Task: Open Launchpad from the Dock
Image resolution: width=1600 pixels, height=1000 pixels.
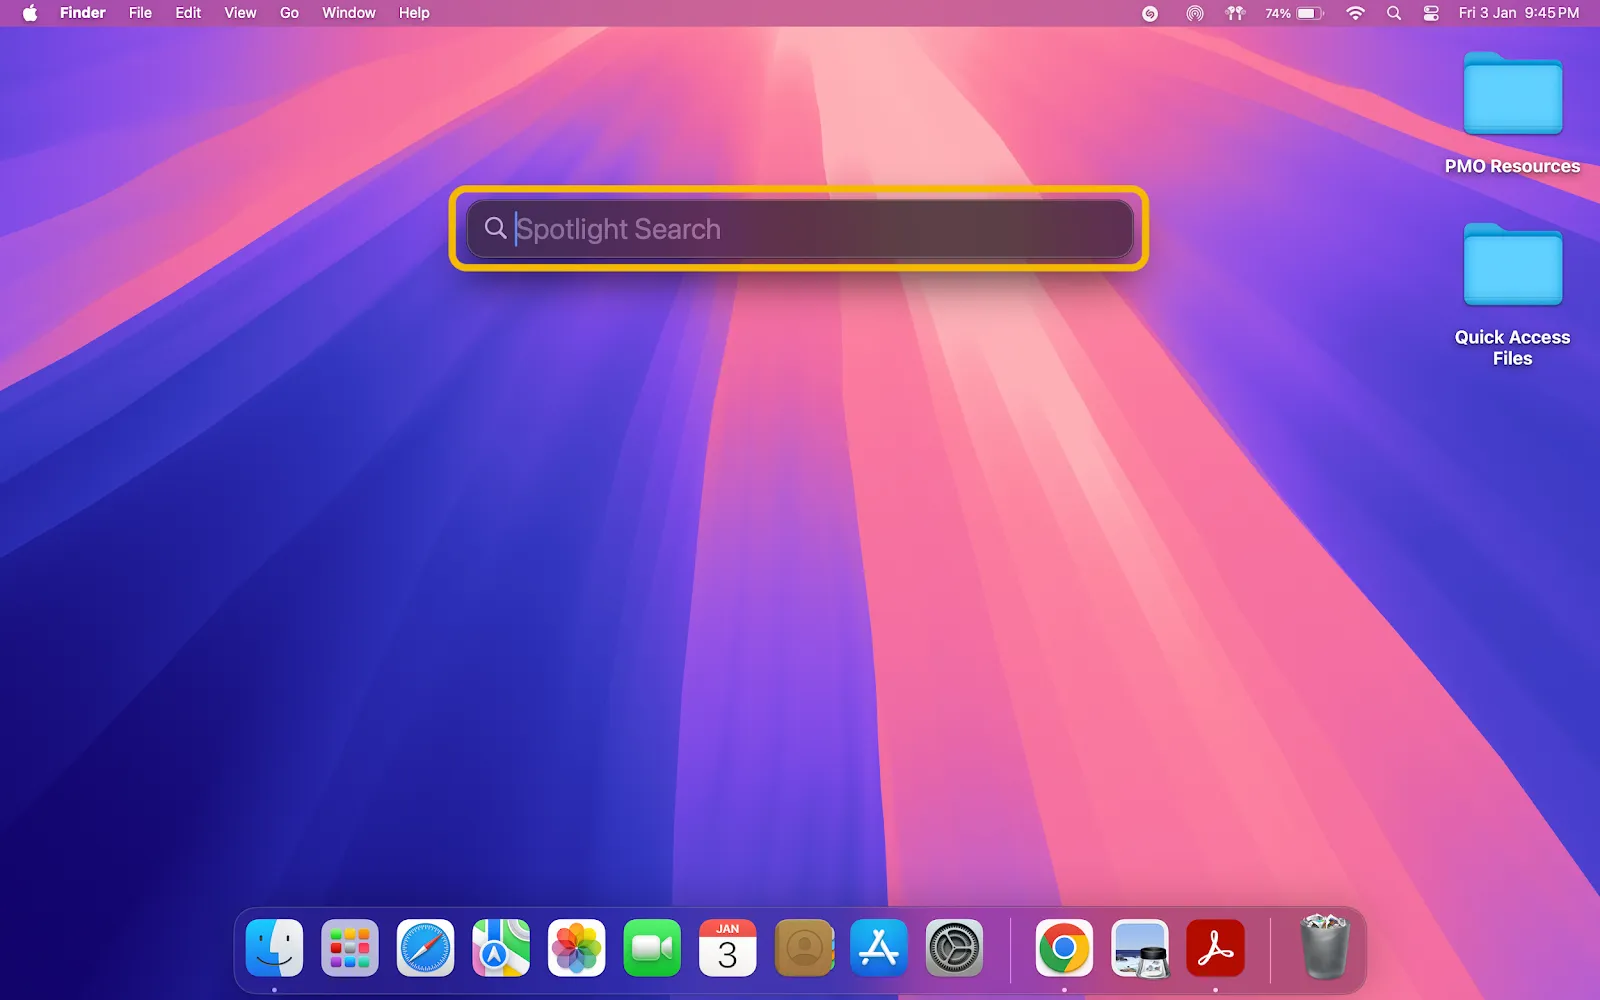Action: point(350,948)
